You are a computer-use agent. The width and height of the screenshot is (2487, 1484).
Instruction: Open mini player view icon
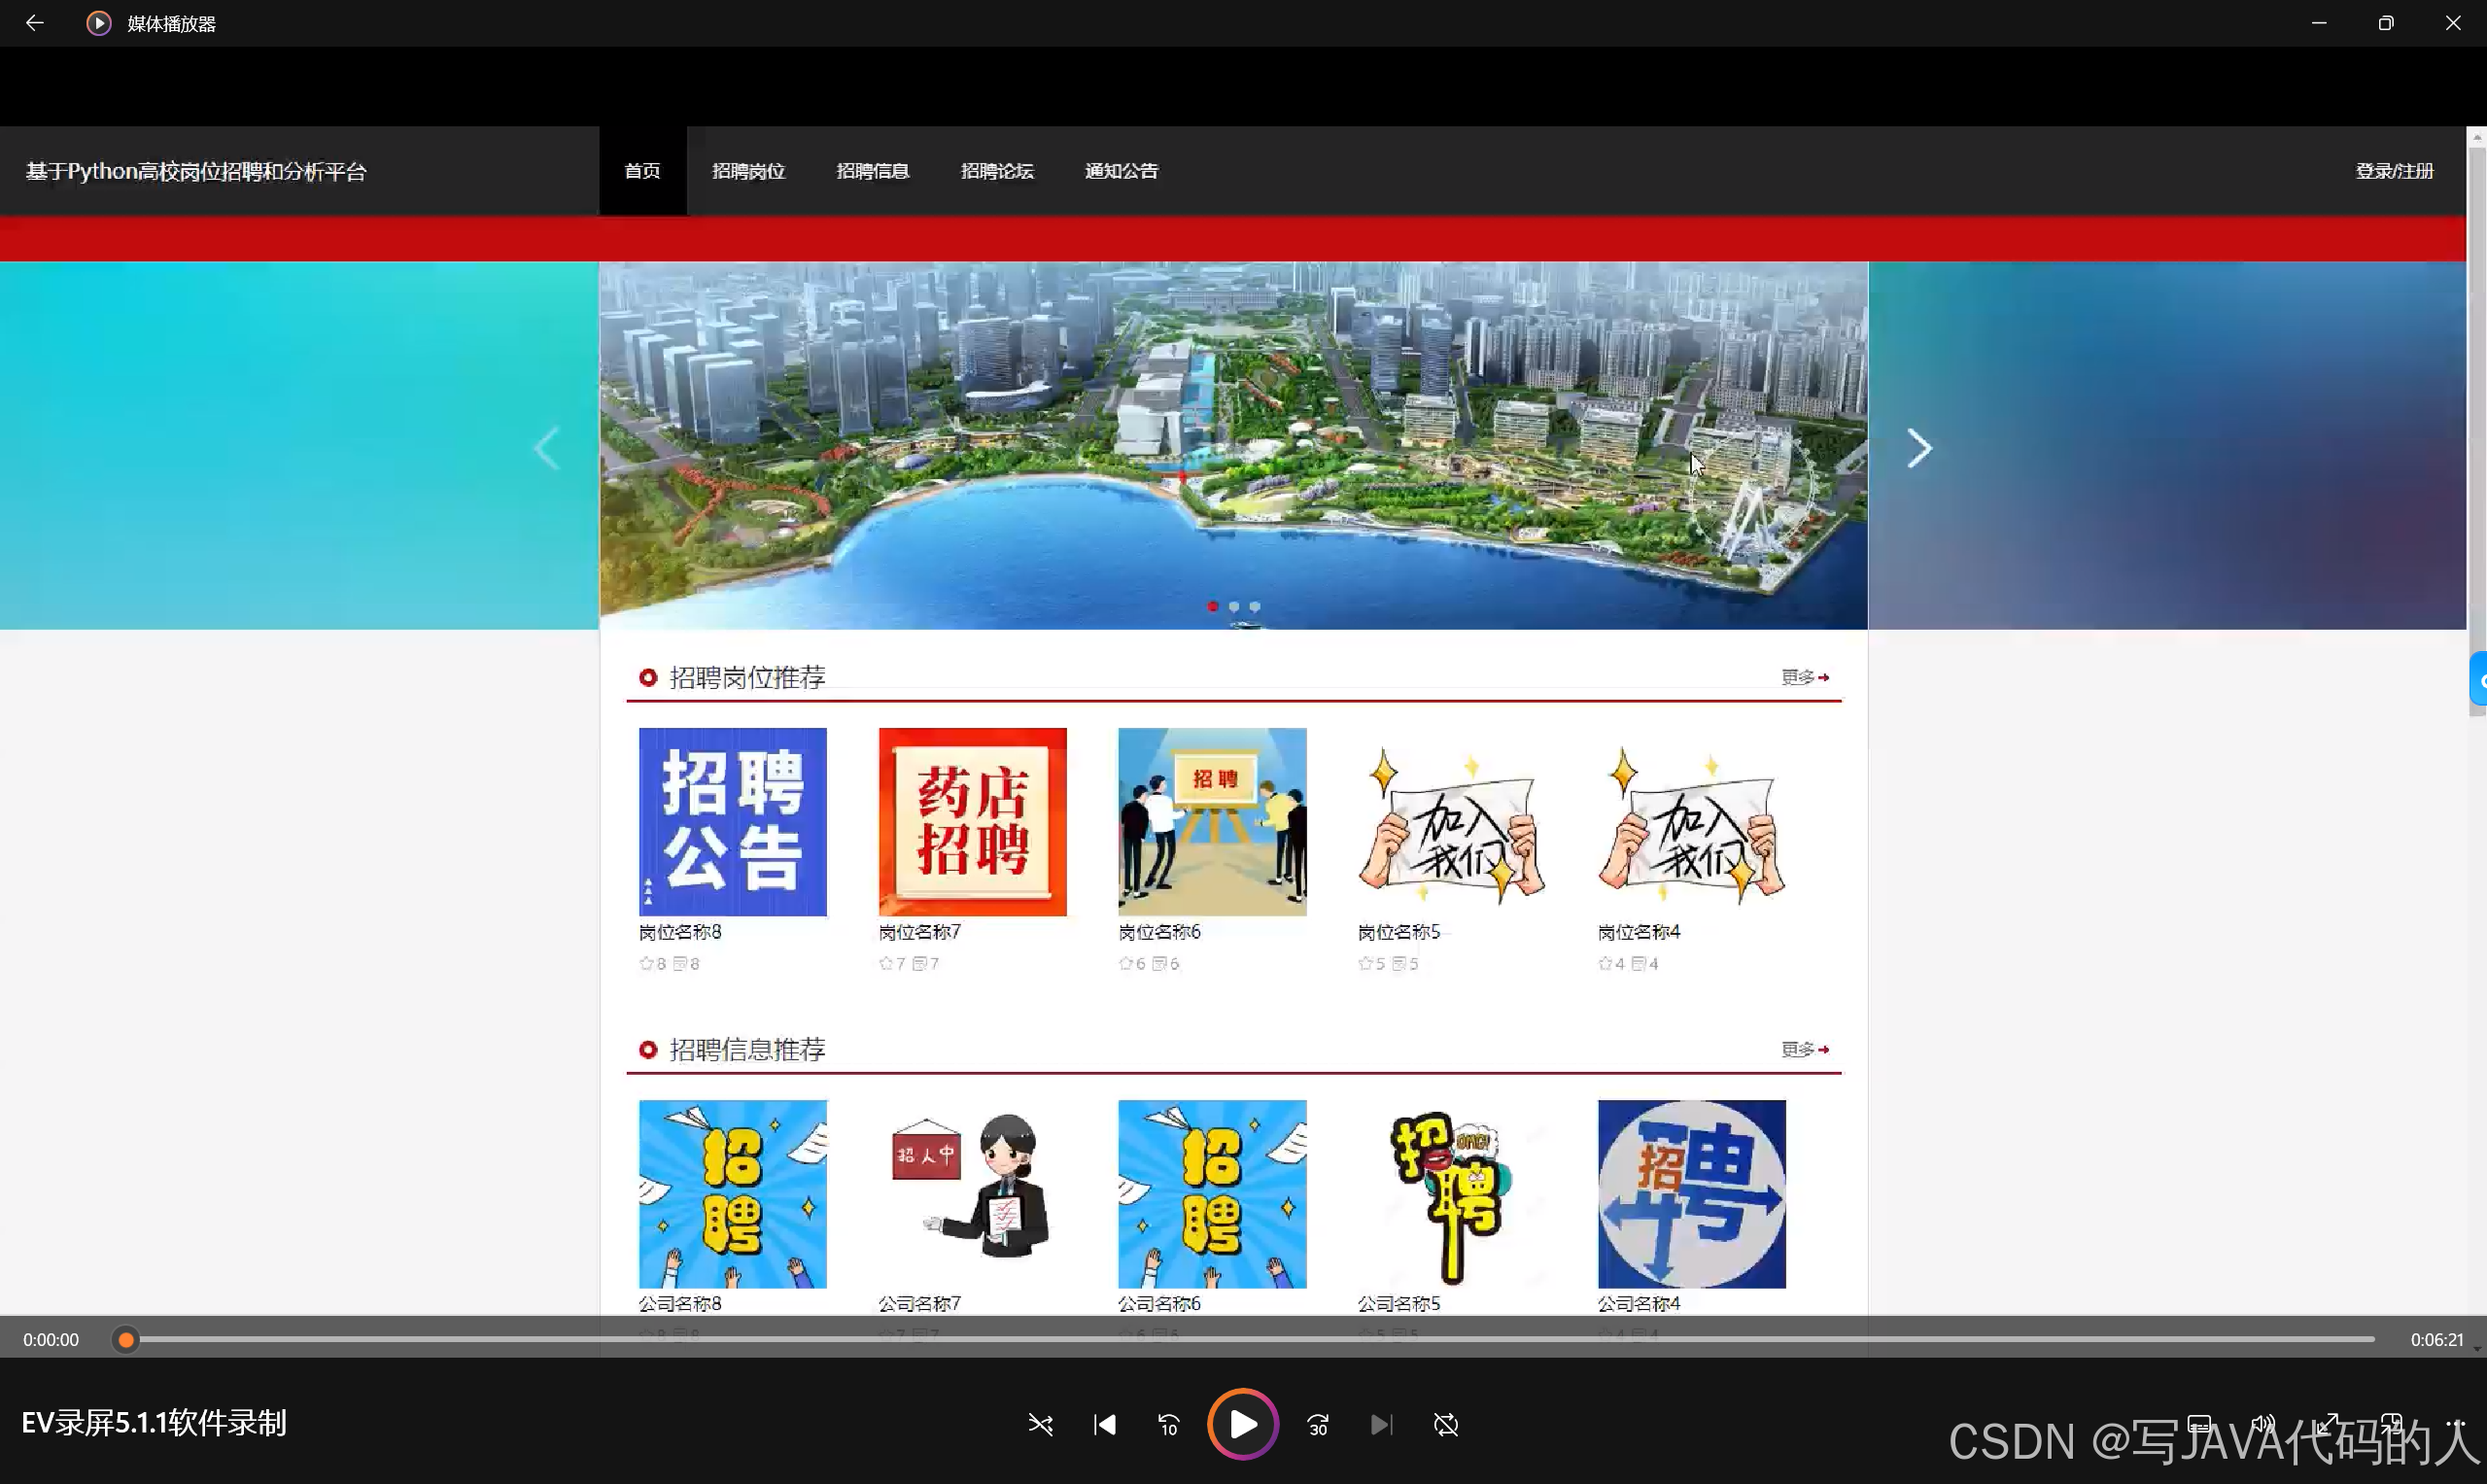pos(2391,1423)
